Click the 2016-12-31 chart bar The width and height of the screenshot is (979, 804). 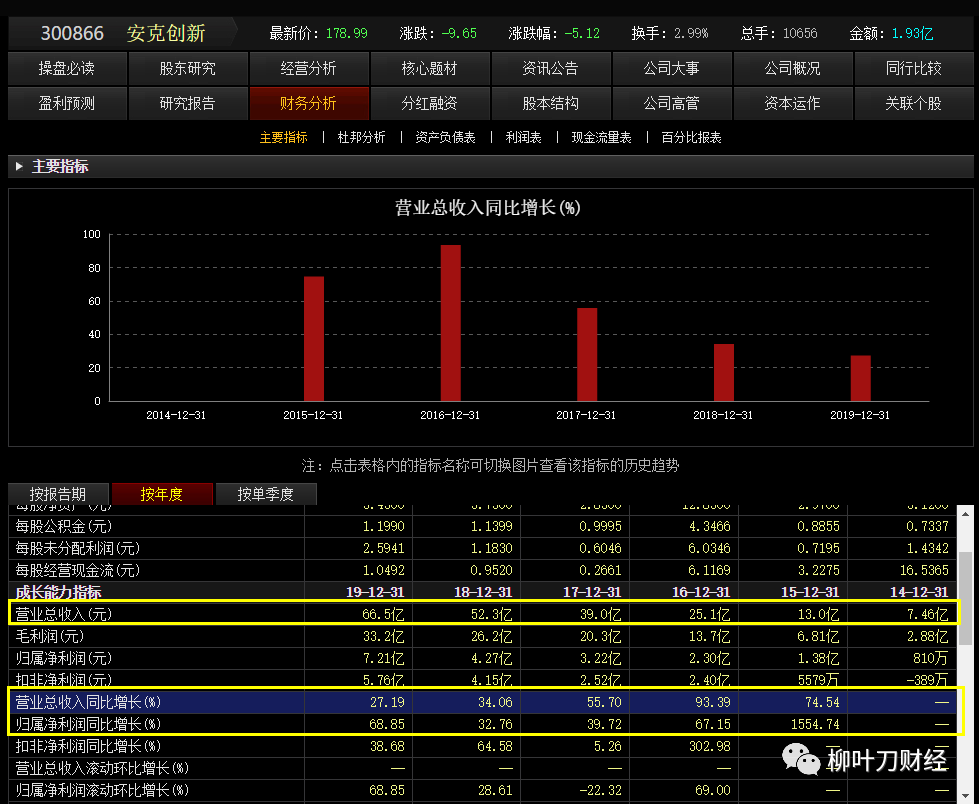(x=450, y=323)
